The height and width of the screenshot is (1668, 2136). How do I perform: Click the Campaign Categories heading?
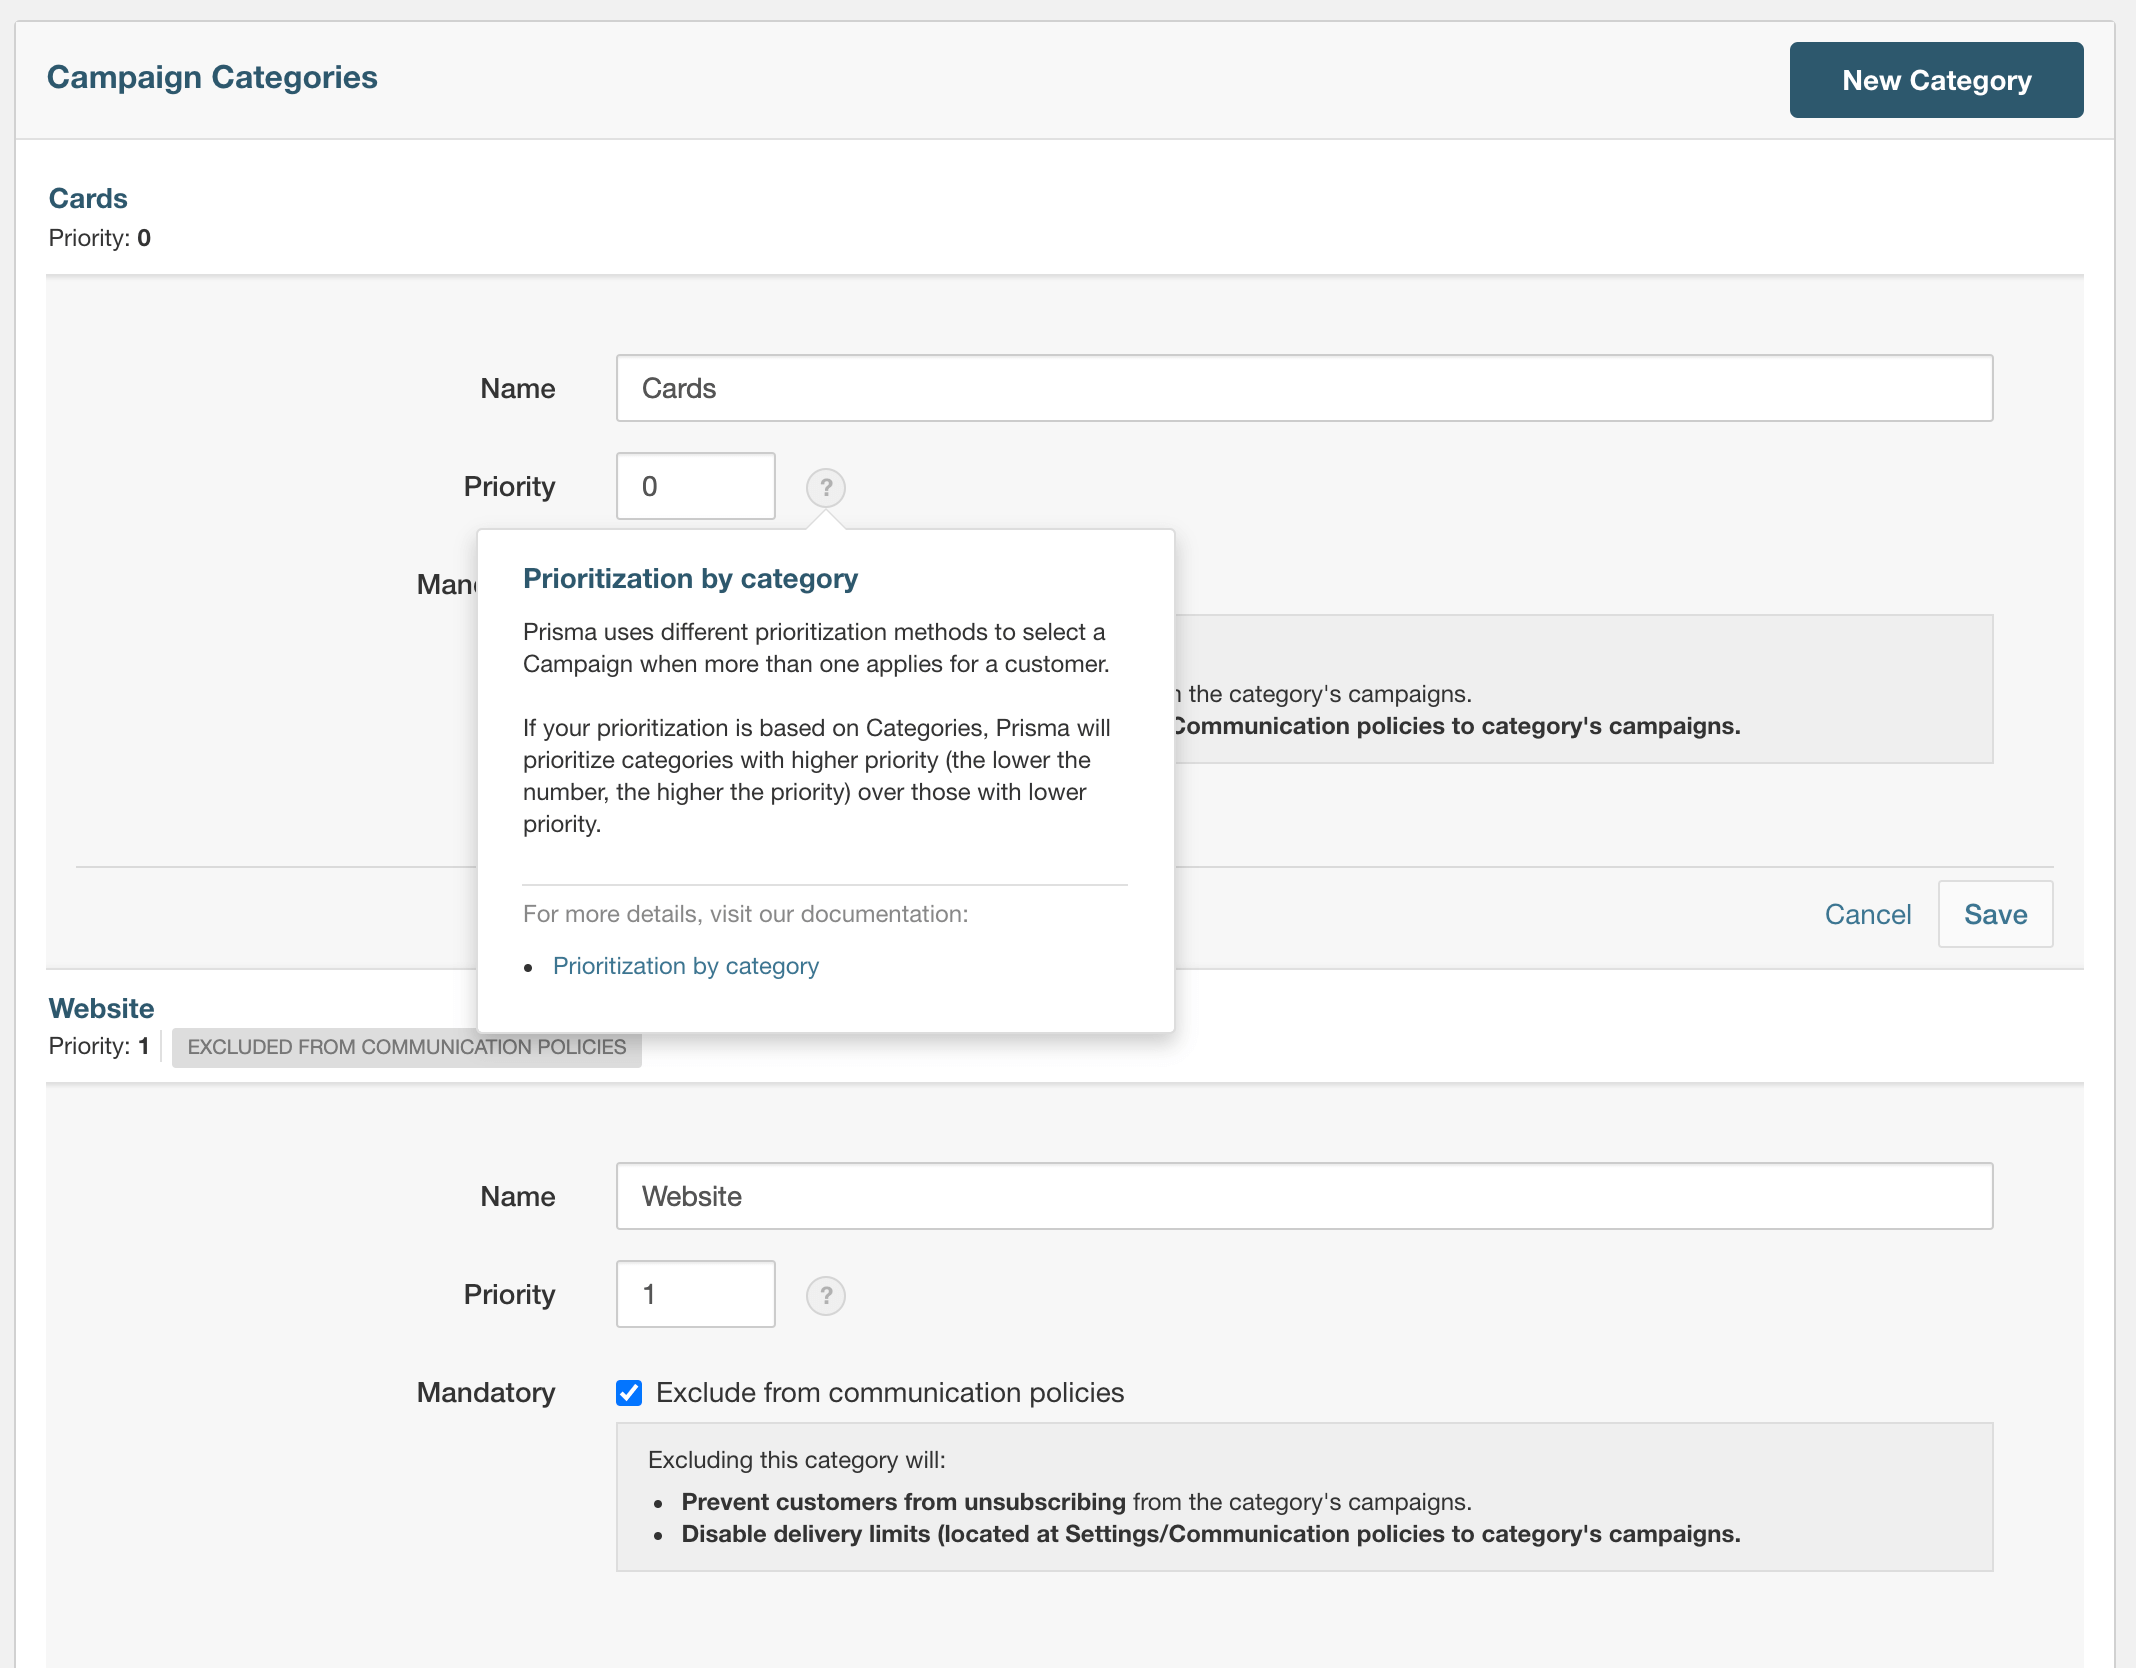coord(212,77)
